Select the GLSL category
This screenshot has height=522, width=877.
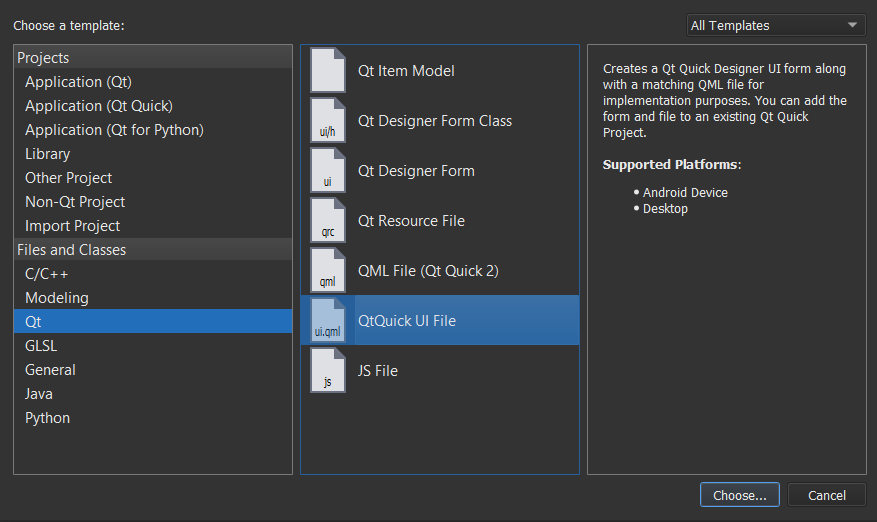tap(41, 346)
